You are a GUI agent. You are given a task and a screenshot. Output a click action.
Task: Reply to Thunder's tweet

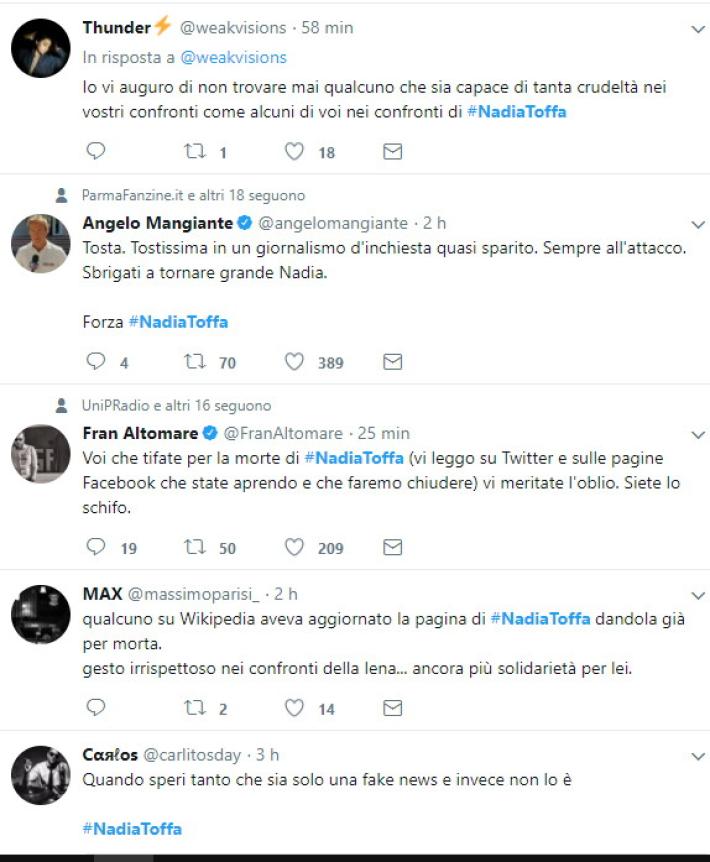[96, 151]
